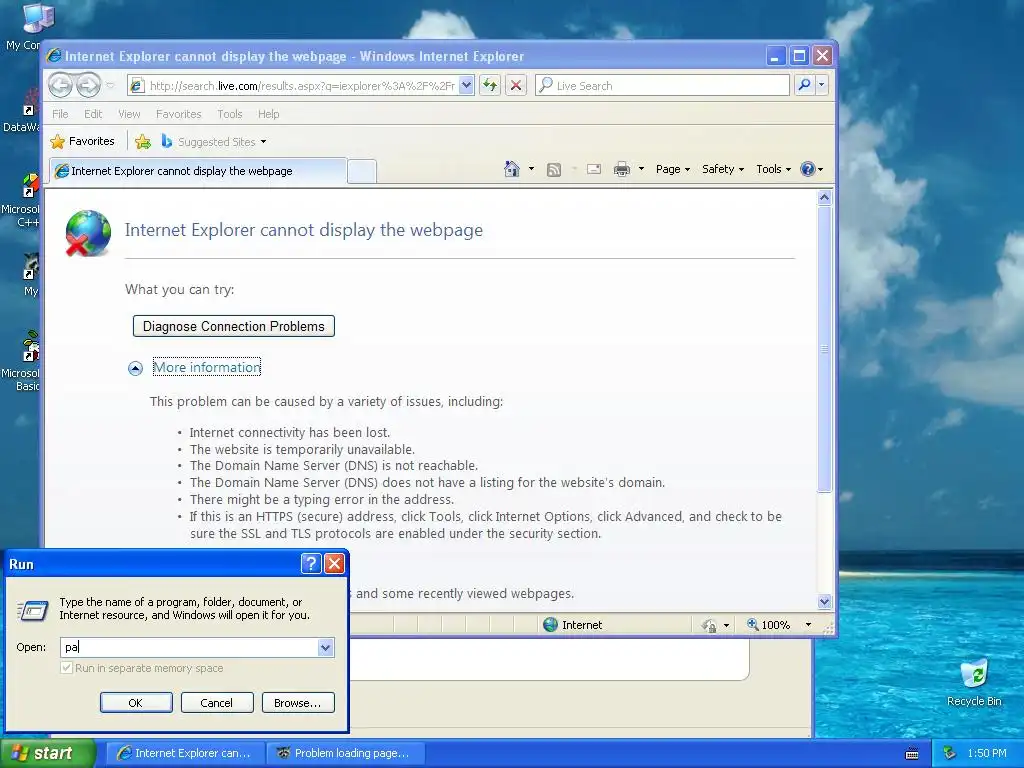The height and width of the screenshot is (768, 1024).
Task: Click the Stop loading red X icon
Action: 516,86
